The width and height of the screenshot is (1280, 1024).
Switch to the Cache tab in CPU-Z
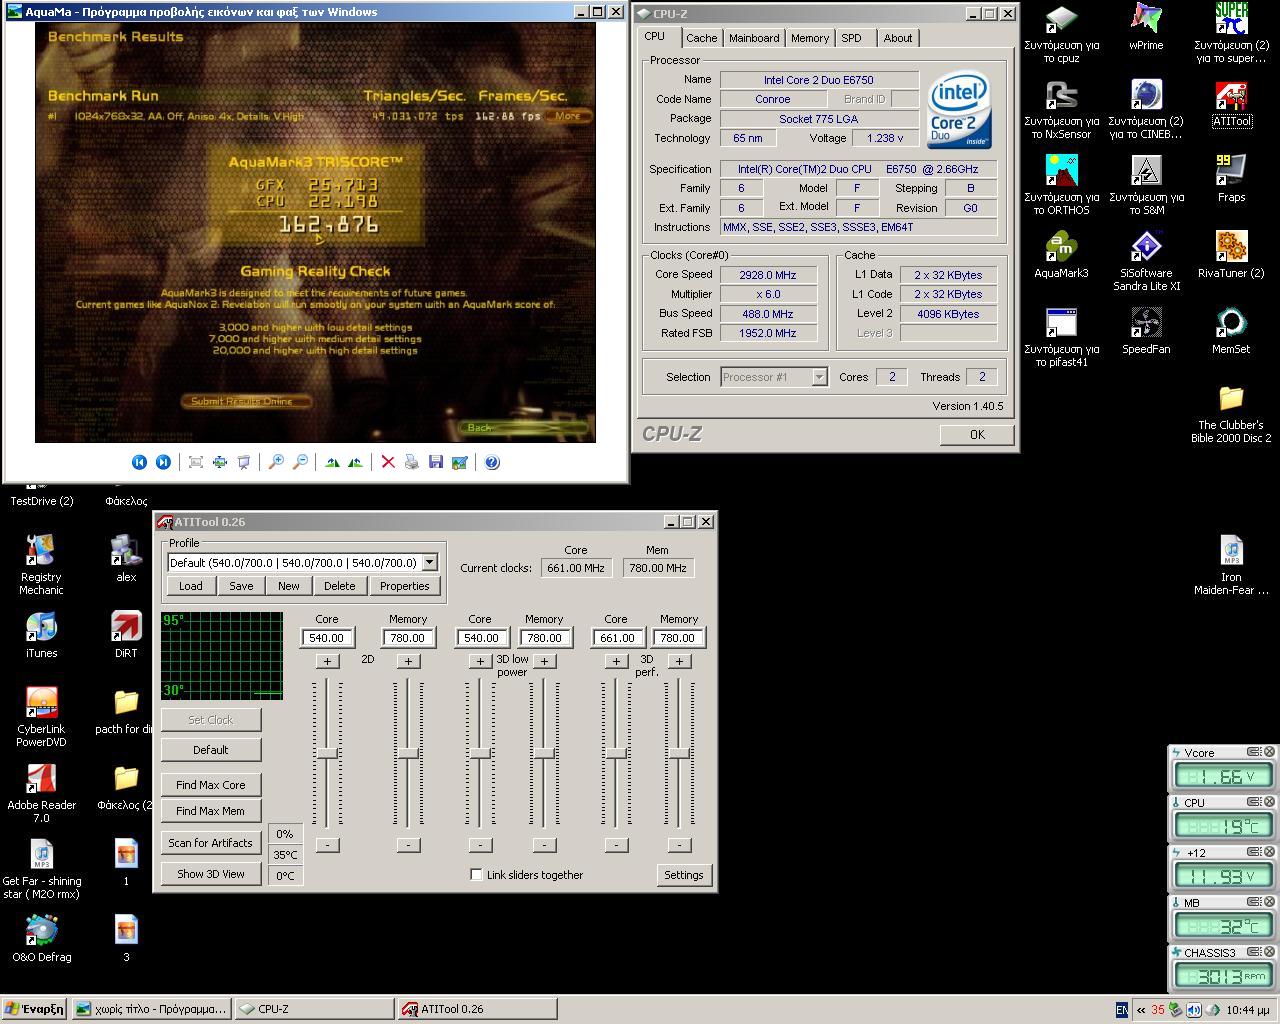(x=701, y=38)
